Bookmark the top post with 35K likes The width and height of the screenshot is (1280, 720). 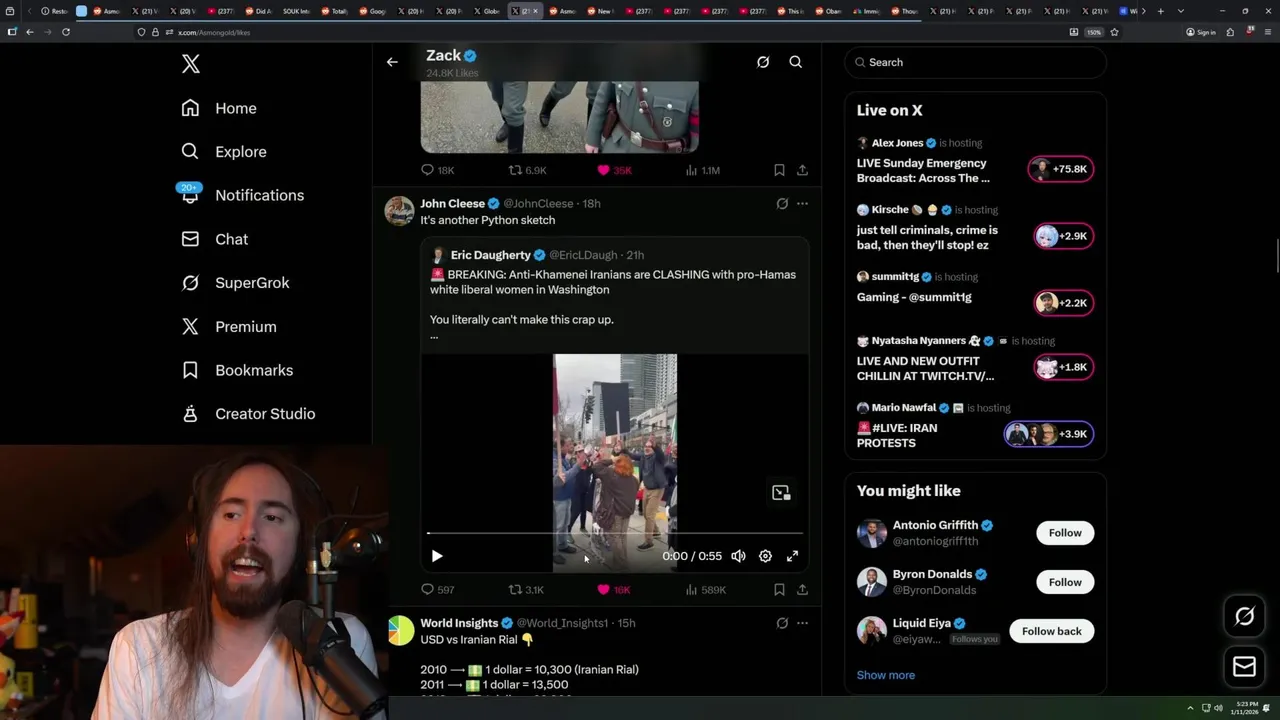779,170
